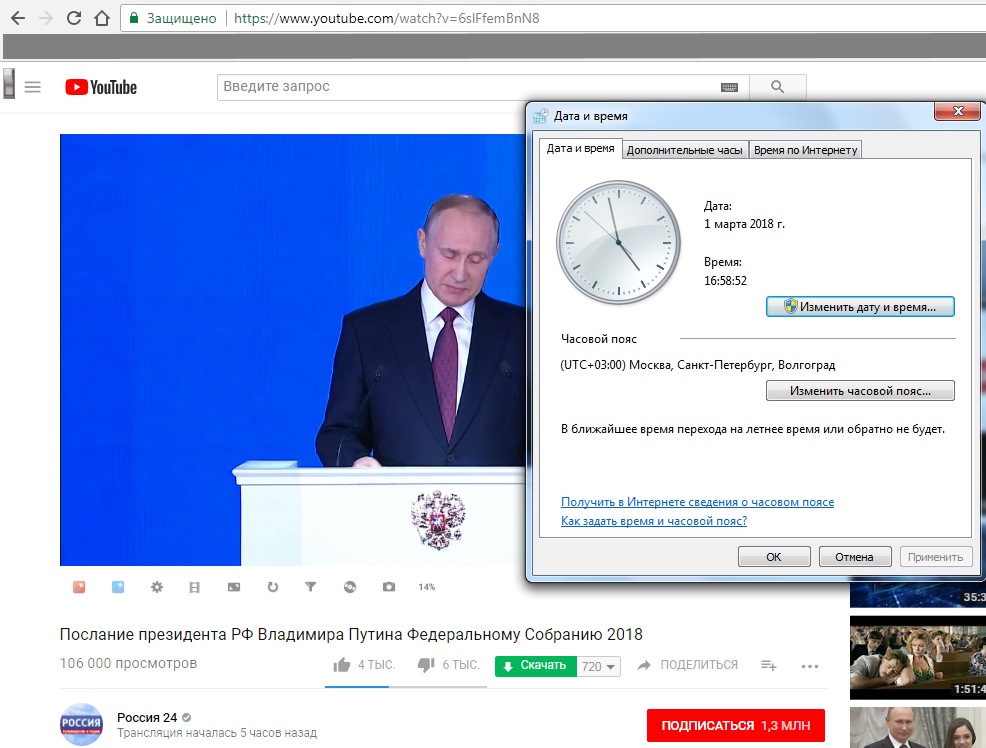Dislike the video with thumbs-down
The height and width of the screenshot is (748, 986).
(426, 665)
